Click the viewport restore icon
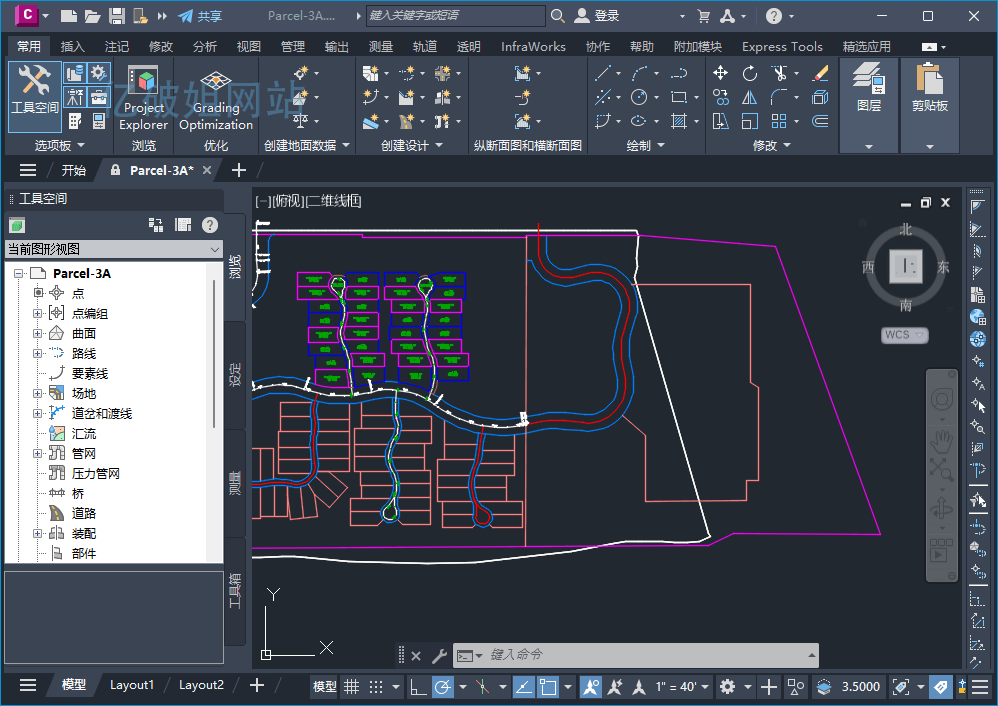Image resolution: width=998 pixels, height=706 pixels. coord(926,202)
